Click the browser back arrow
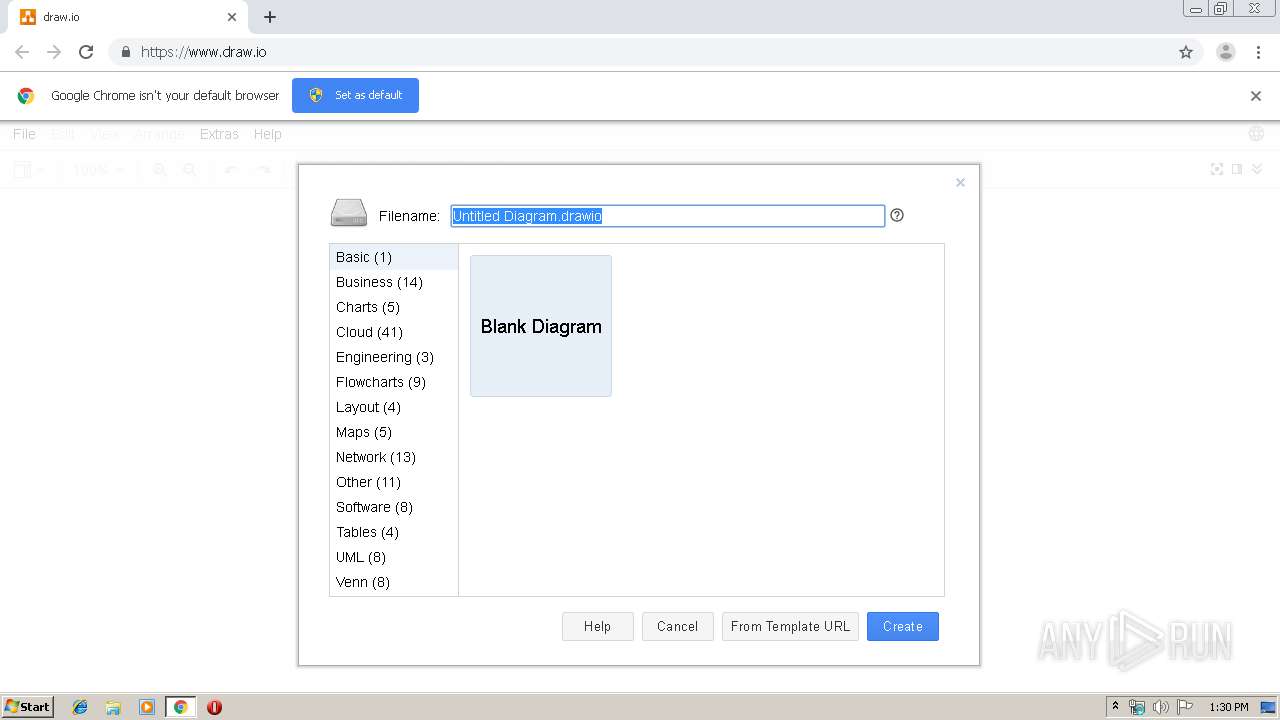 click(x=22, y=52)
